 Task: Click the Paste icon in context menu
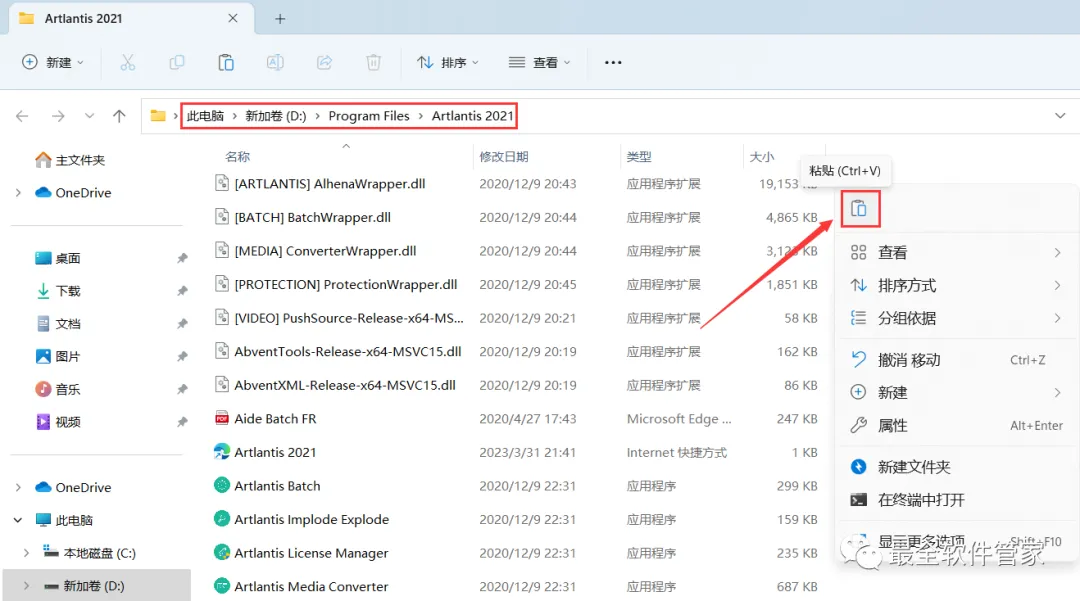859,209
